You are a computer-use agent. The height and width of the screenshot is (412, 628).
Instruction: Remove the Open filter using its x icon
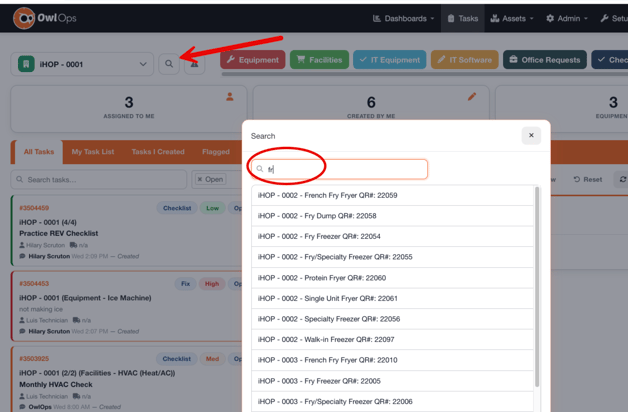(x=200, y=179)
